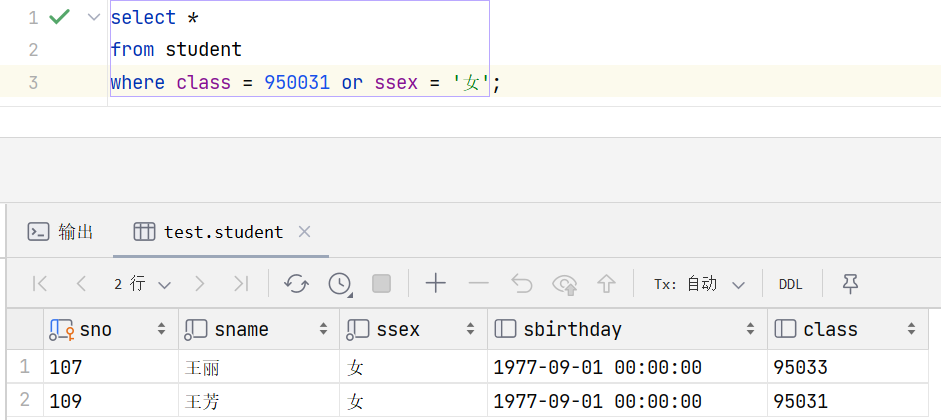Open the auto-refresh clock icon
Viewport: 941px width, 420px height.
pos(340,283)
